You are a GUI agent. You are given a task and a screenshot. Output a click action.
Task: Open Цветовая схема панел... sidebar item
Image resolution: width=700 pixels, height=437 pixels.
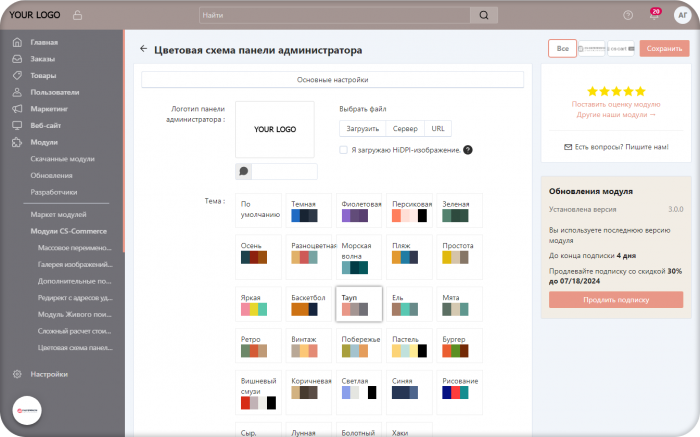[x=75, y=348]
